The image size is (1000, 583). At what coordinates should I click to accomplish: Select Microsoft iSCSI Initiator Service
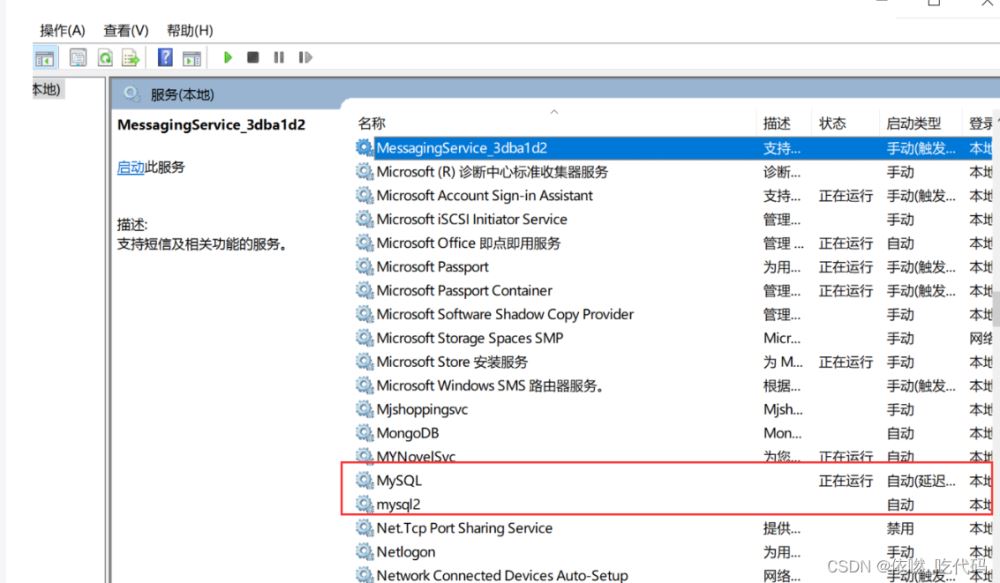point(471,219)
